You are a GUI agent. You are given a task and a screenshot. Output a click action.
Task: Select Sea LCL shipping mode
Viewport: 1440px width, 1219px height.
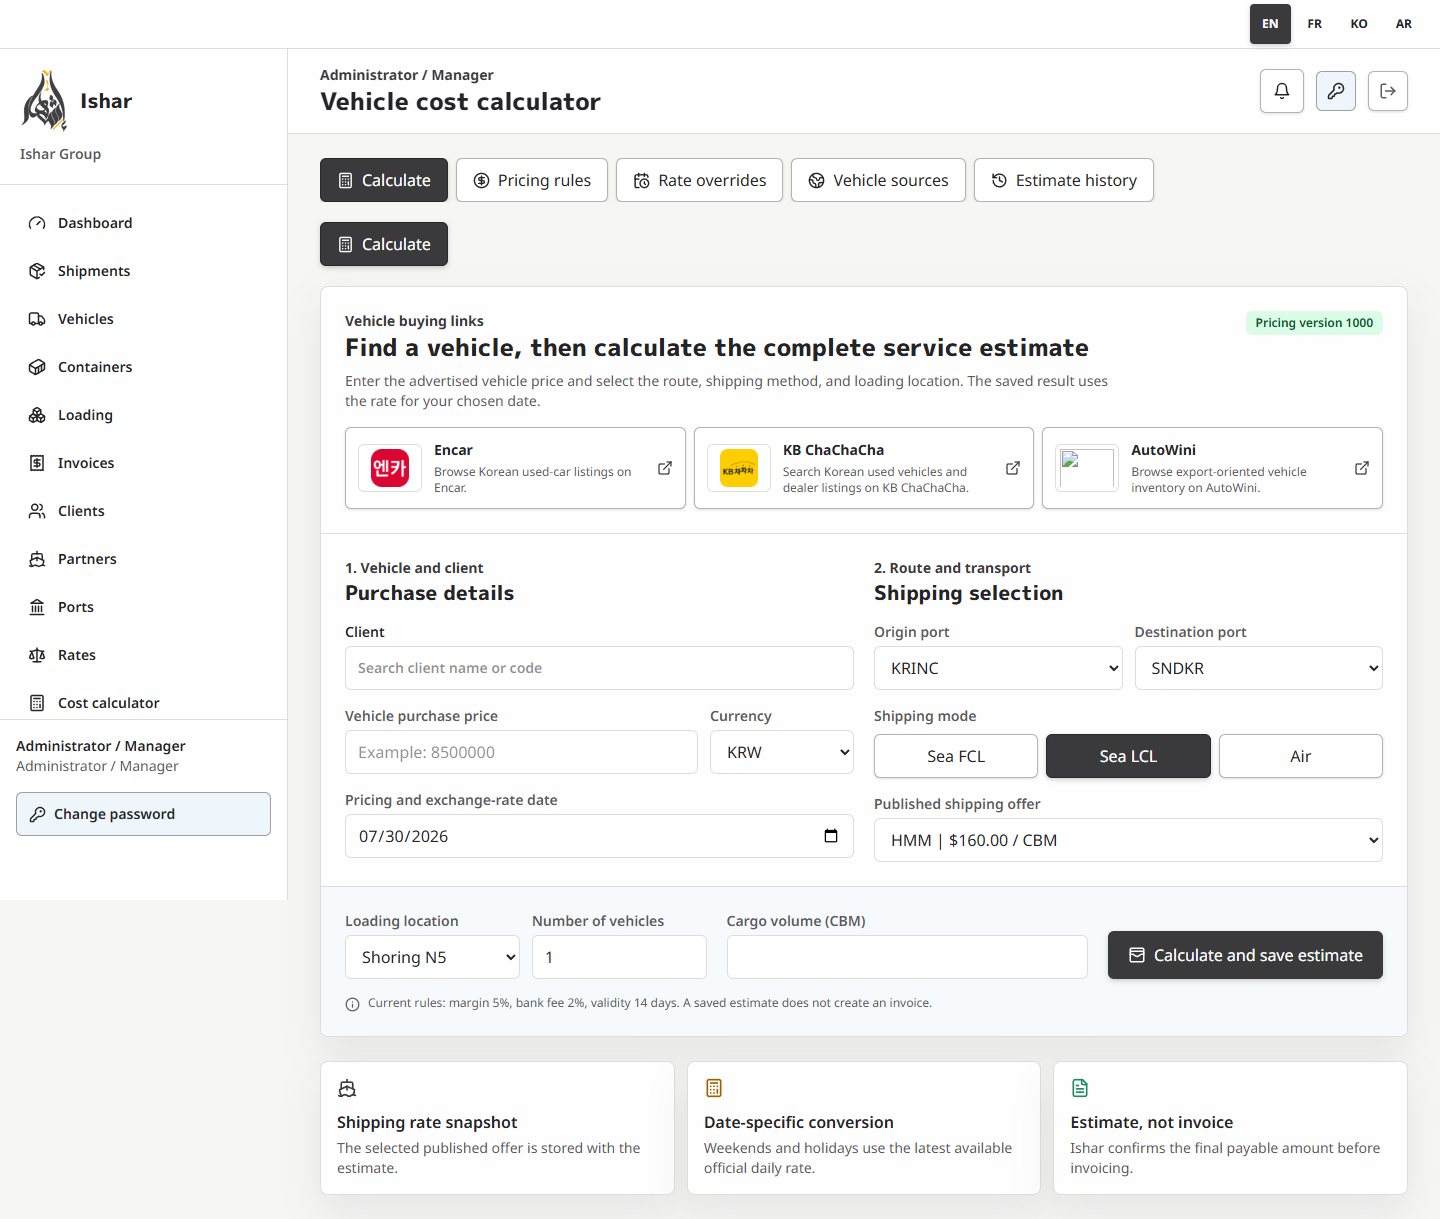[1128, 756]
